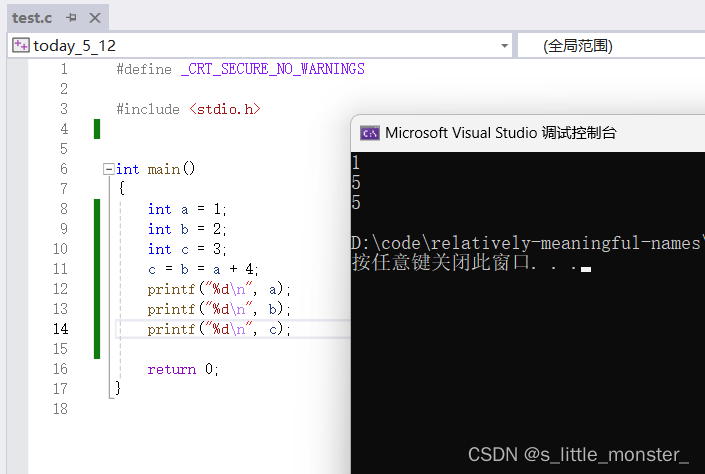705x474 pixels.
Task: Pin the test.c editor tab
Action: 71,18
